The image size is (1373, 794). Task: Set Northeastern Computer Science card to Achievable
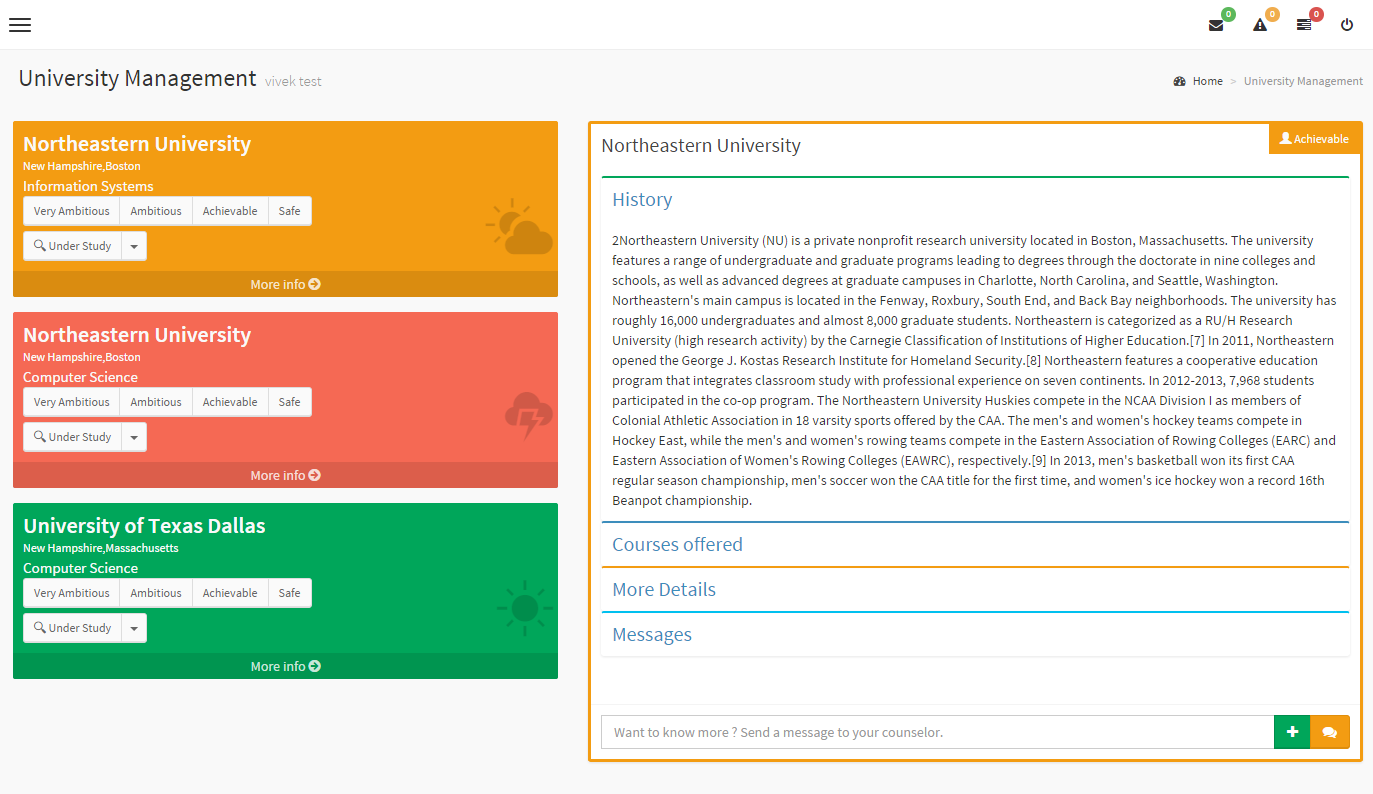pos(230,402)
